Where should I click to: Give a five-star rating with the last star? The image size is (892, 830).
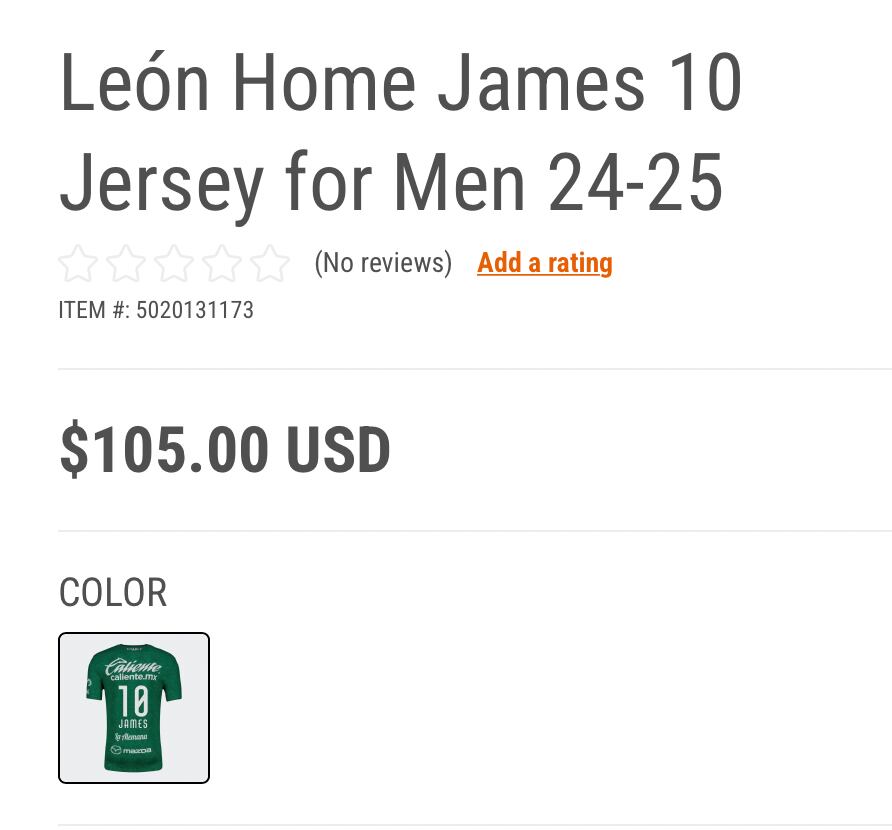(270, 264)
